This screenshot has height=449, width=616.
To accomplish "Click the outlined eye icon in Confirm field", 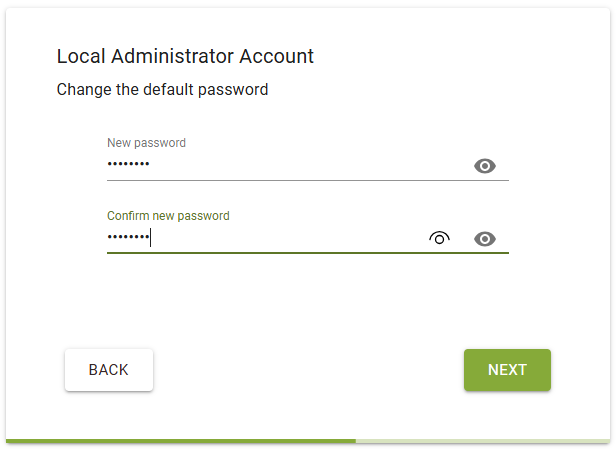I will pos(439,238).
